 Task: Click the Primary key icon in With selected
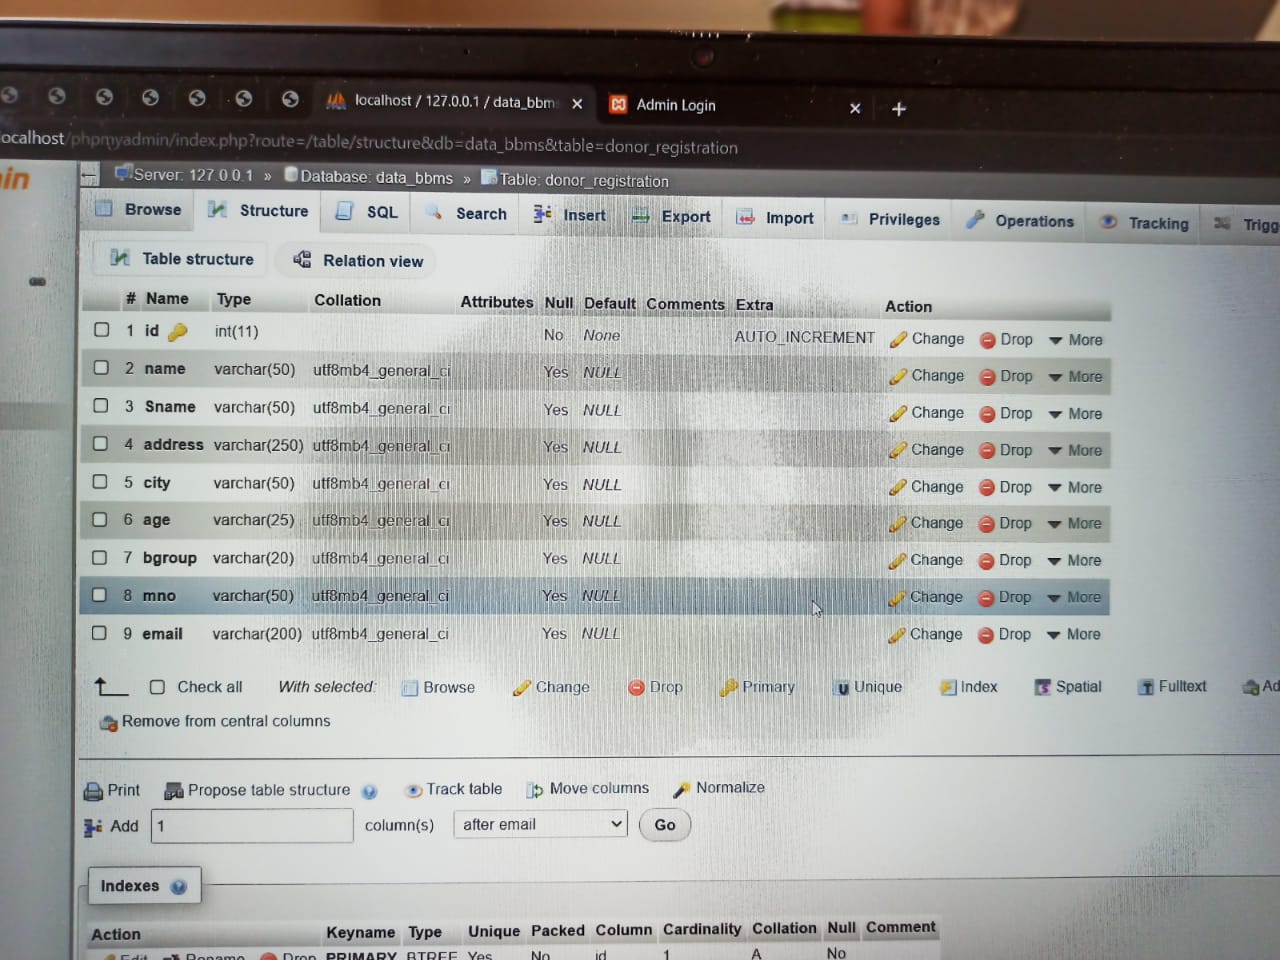pyautogui.click(x=729, y=687)
